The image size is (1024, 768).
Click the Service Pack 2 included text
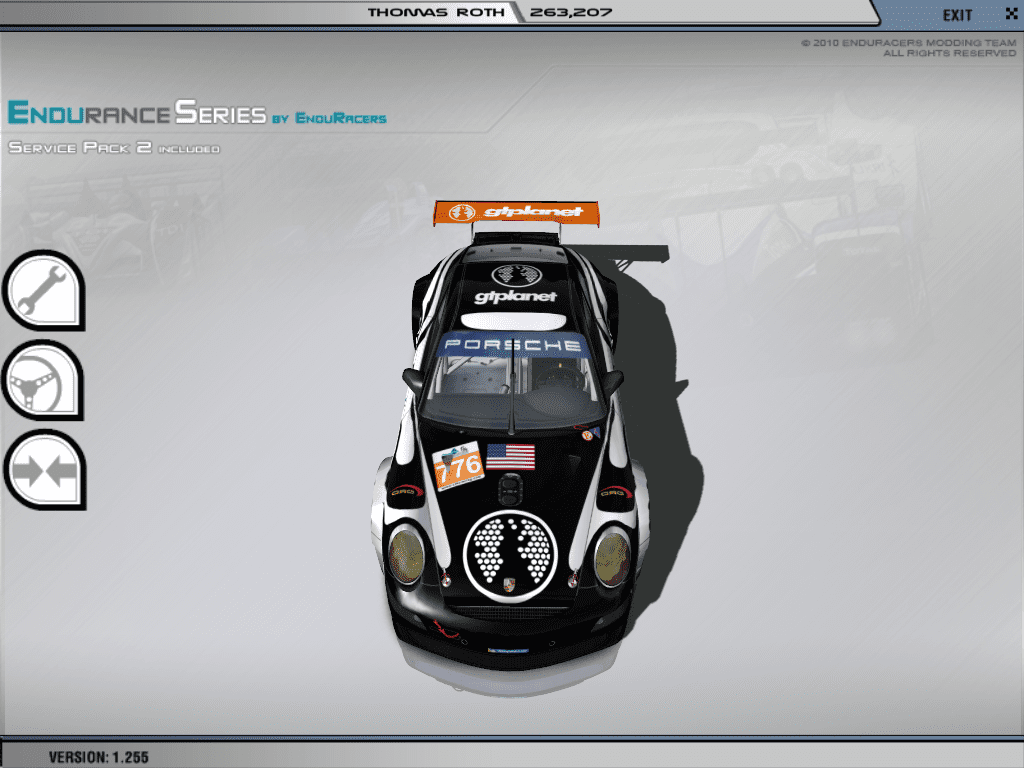pos(114,148)
